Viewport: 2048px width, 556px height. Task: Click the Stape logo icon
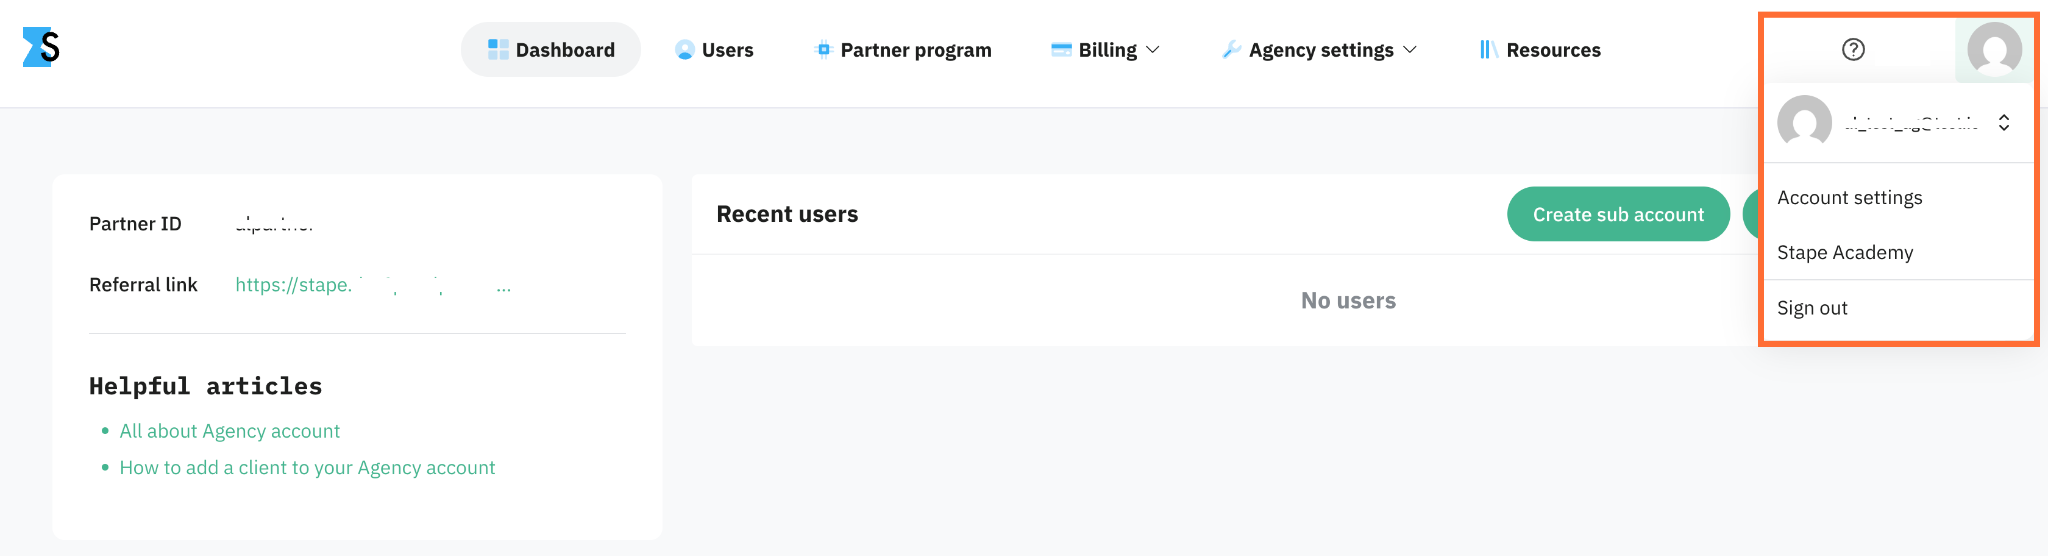pos(41,47)
